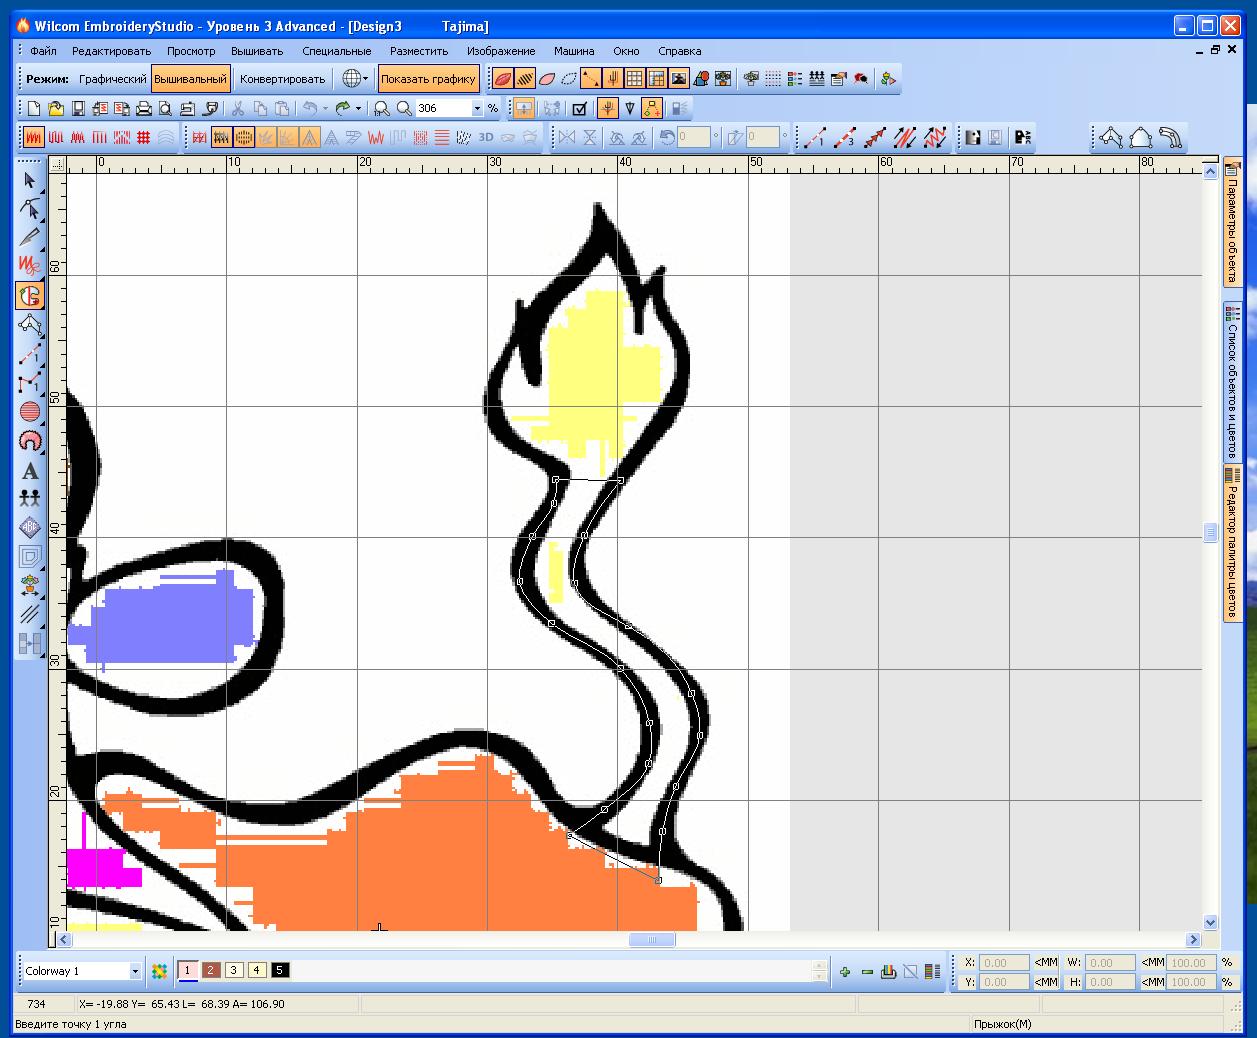Select brown color swatch 2
The height and width of the screenshot is (1038, 1257).
211,970
